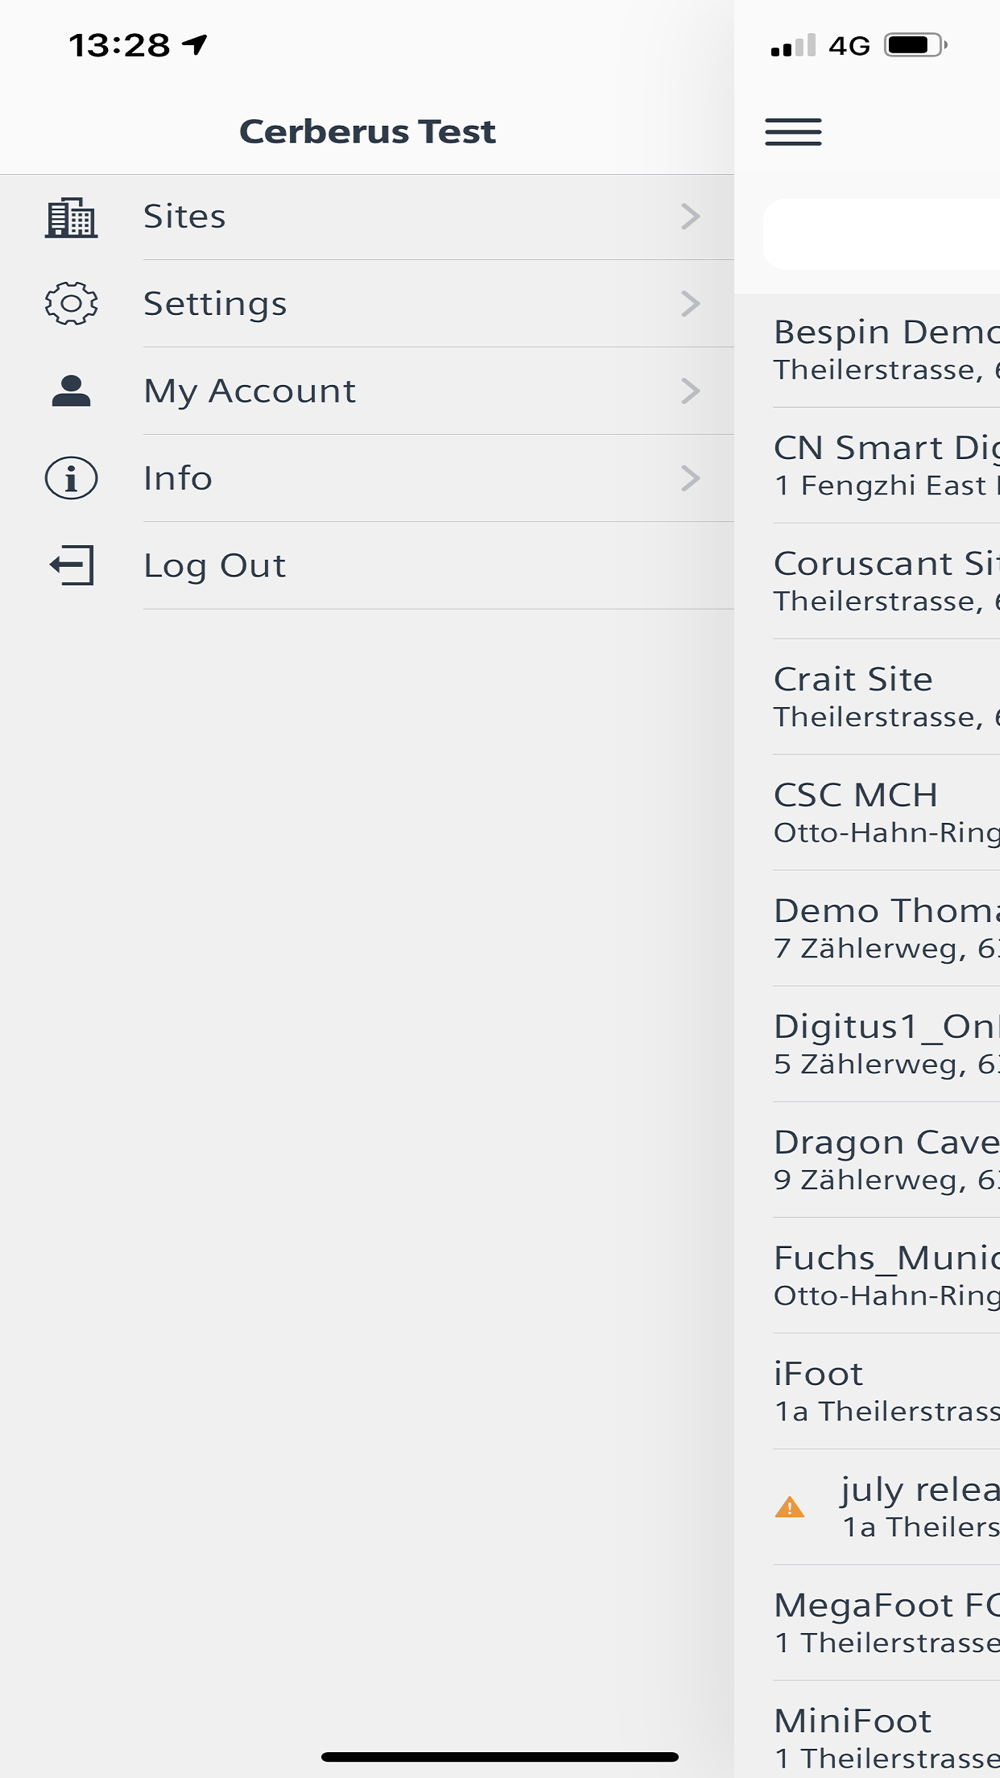Open the Crait Site entry

click(x=886, y=697)
